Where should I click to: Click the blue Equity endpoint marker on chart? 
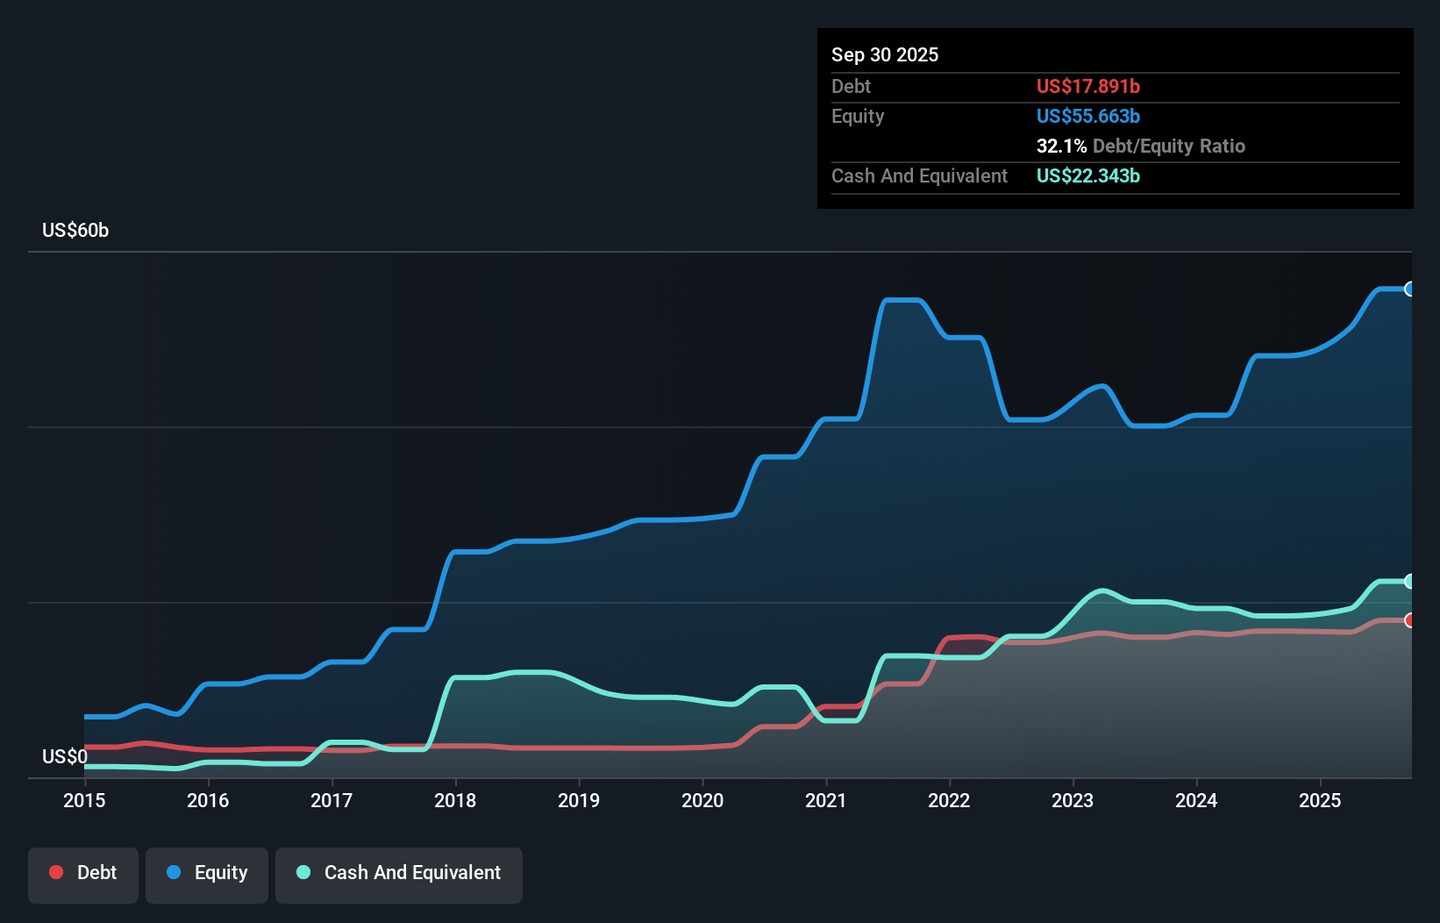coord(1410,289)
